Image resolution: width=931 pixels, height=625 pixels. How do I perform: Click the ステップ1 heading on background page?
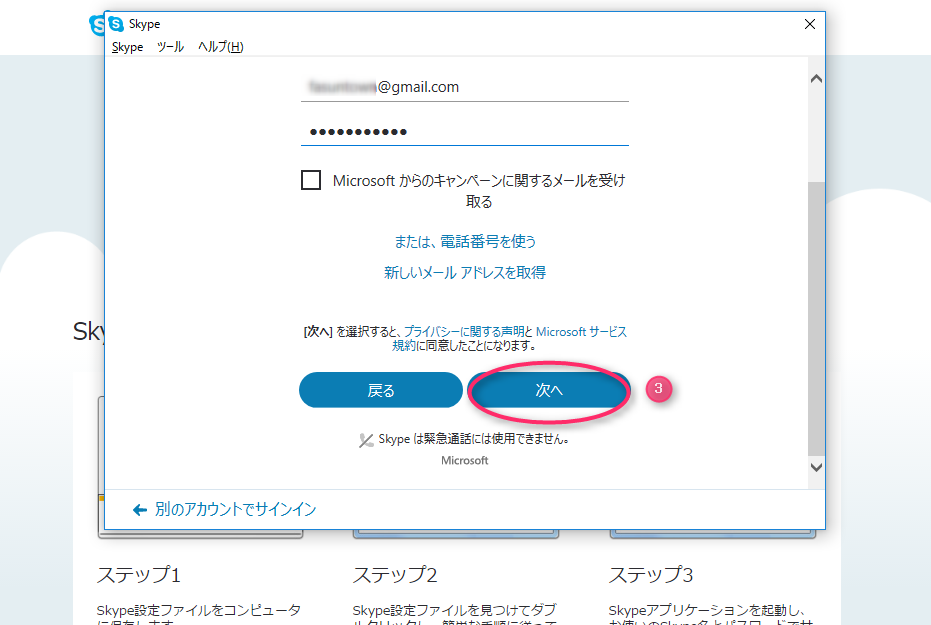pos(138,575)
